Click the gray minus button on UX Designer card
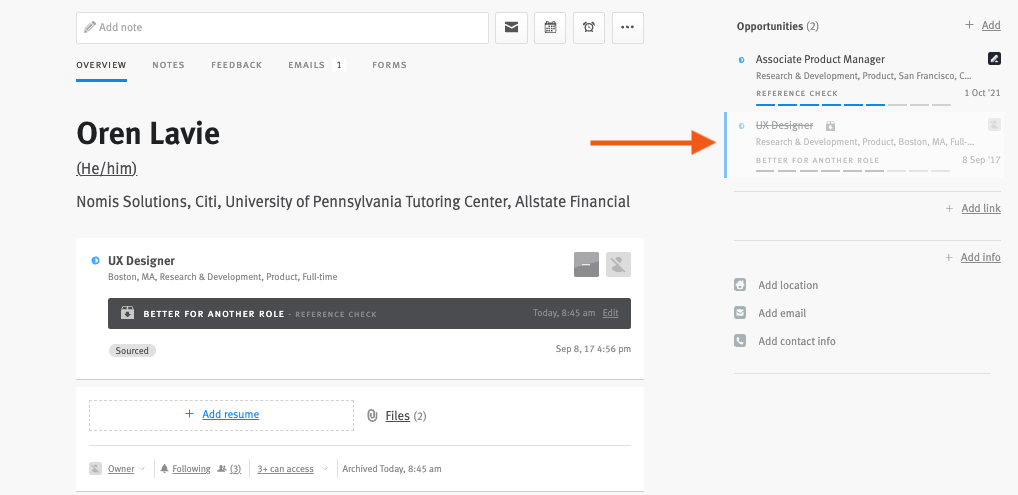The width and height of the screenshot is (1018, 495). click(x=586, y=264)
